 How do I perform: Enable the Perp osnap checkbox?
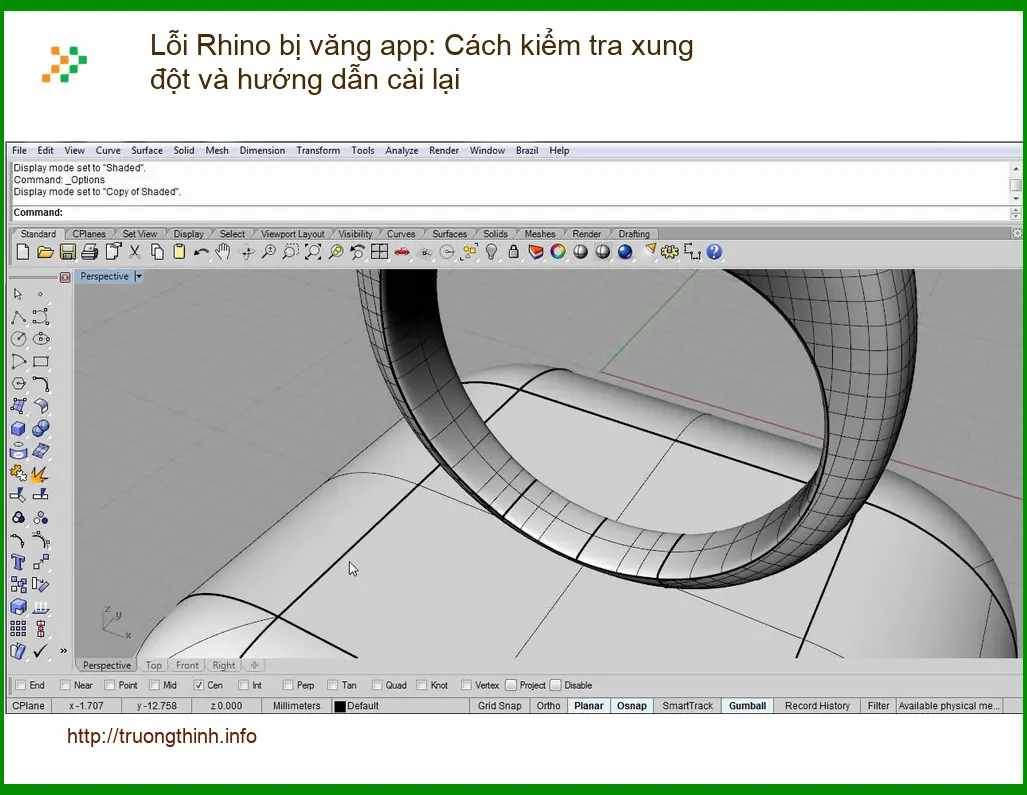pos(288,685)
